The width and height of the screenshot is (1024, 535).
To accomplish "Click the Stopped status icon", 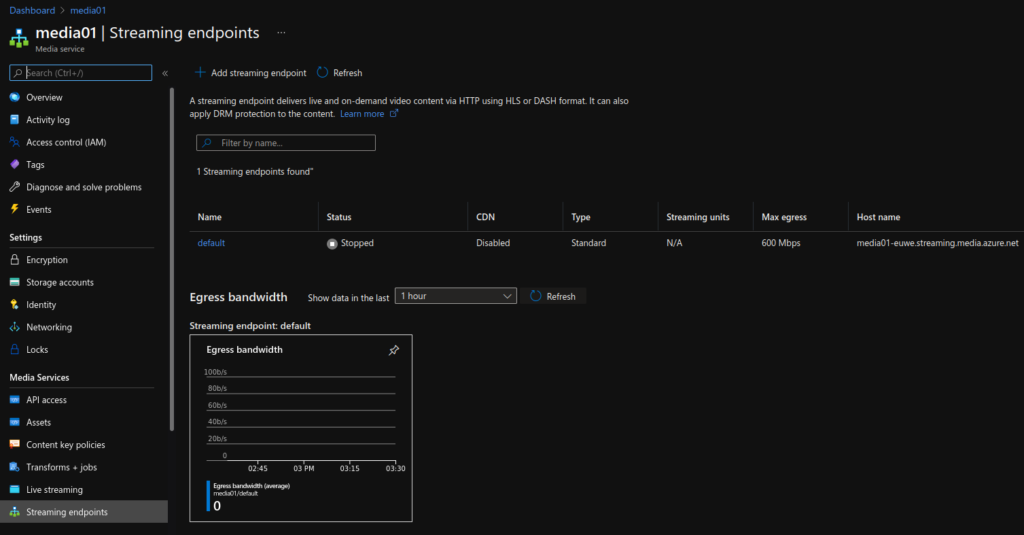I will coord(332,243).
